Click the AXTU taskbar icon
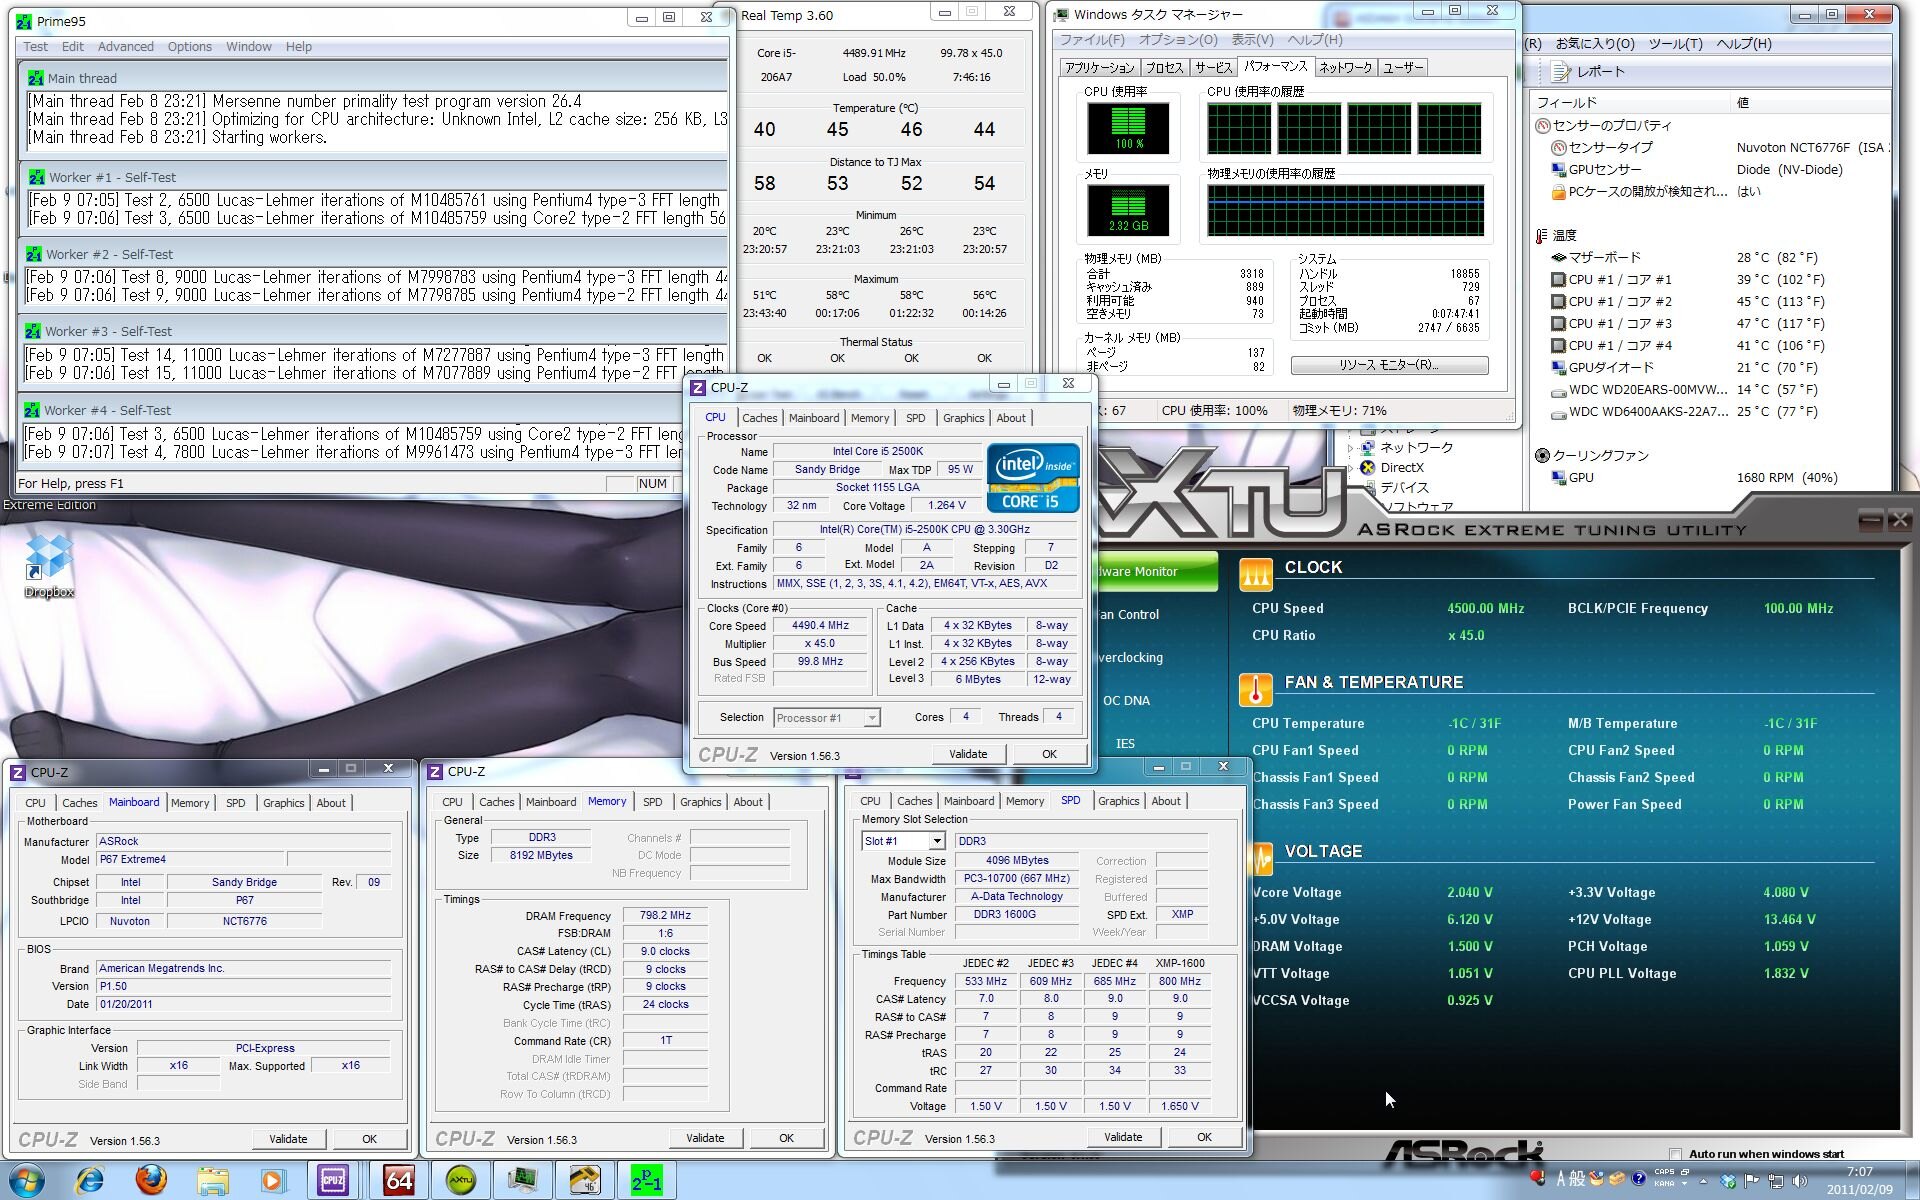Viewport: 1920px width, 1200px height. 461,1180
